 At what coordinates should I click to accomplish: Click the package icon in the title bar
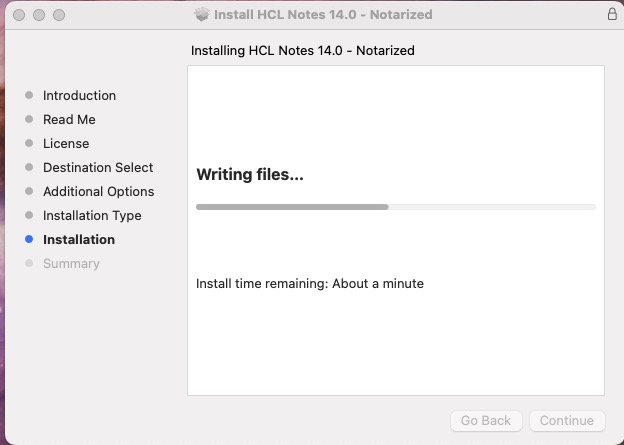202,15
